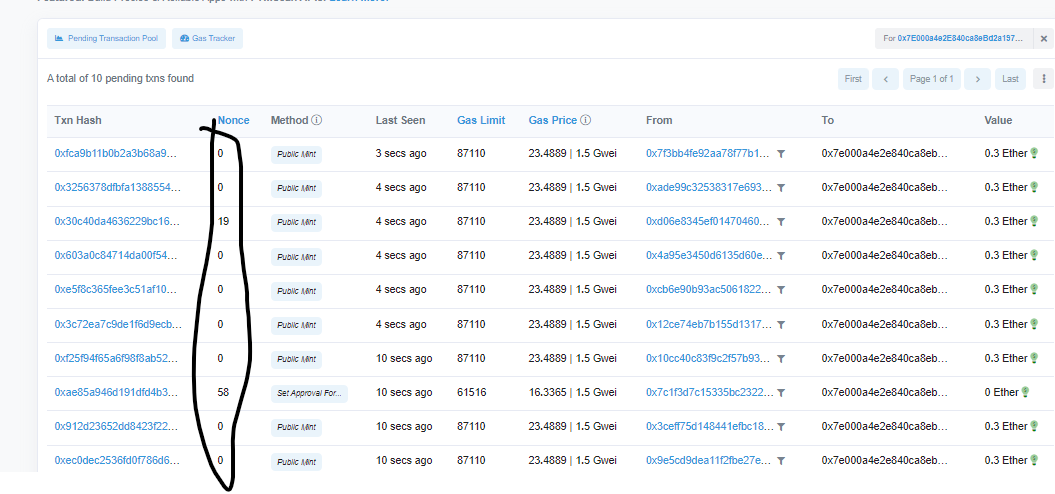Viewport: 1055px width, 494px height.
Task: Open transaction 0xf25f94f65a6f98f8ab52
Action: [x=116, y=358]
